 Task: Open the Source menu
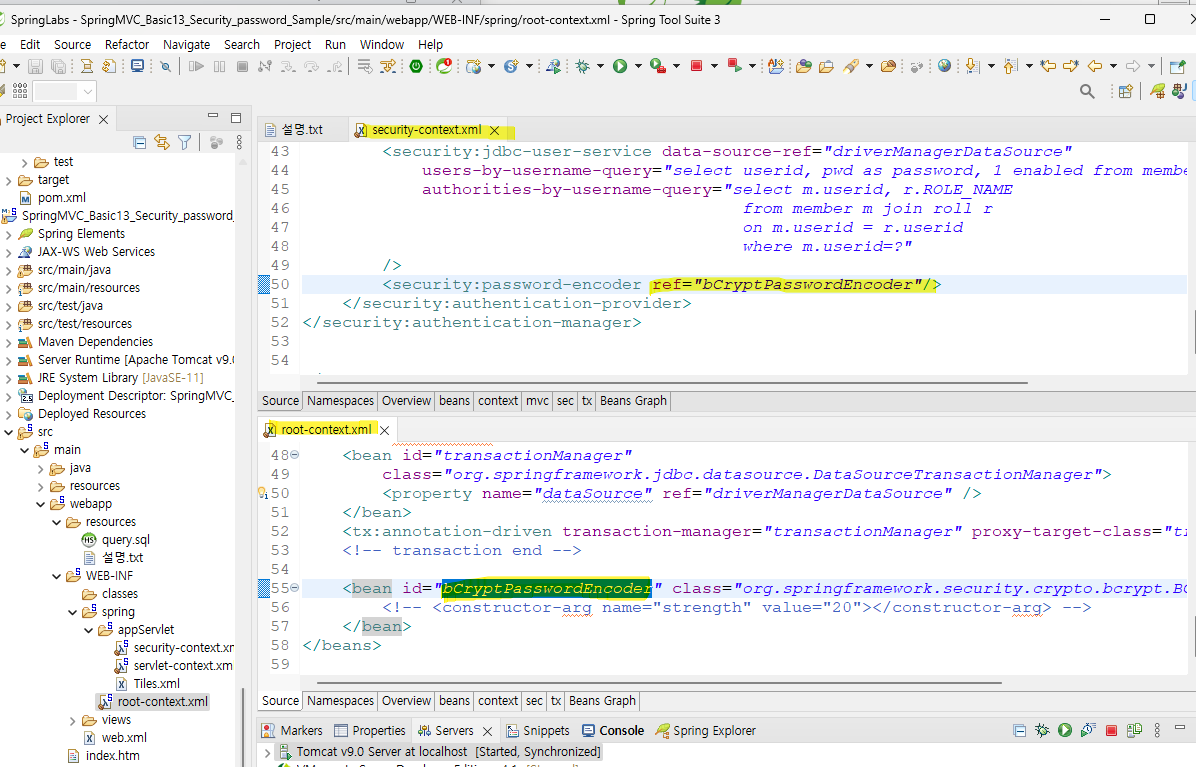[x=72, y=44]
